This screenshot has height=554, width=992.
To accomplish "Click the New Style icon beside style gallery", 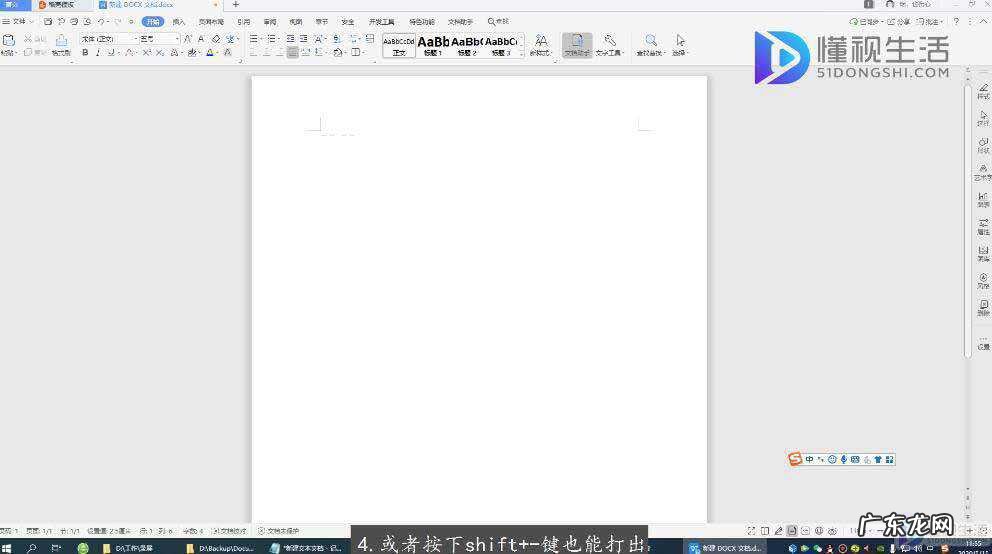I will coord(541,44).
